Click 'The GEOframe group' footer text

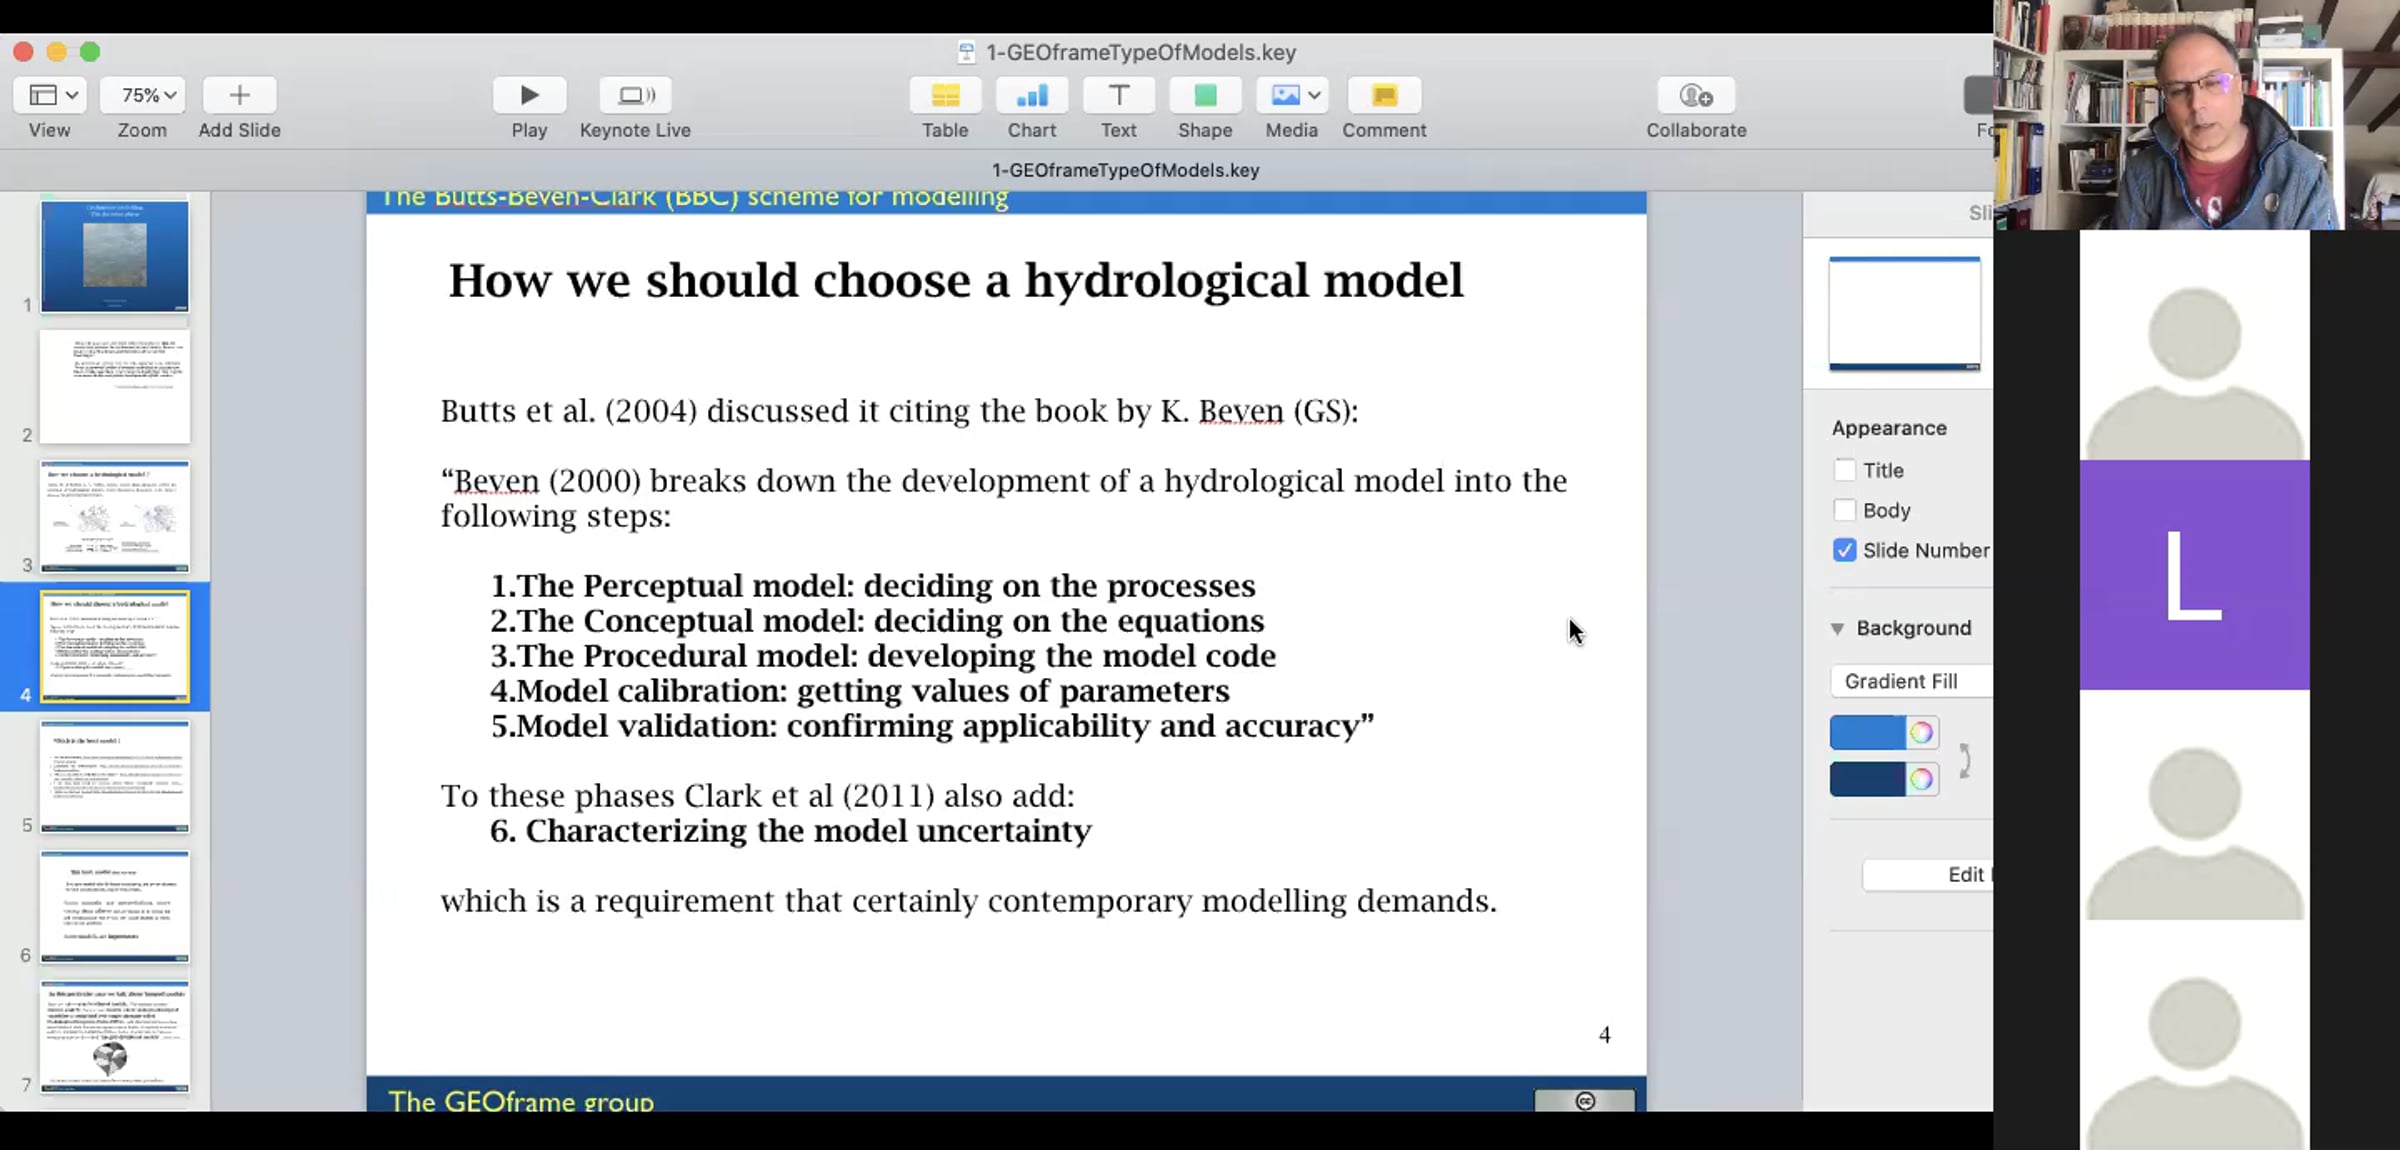521,1101
